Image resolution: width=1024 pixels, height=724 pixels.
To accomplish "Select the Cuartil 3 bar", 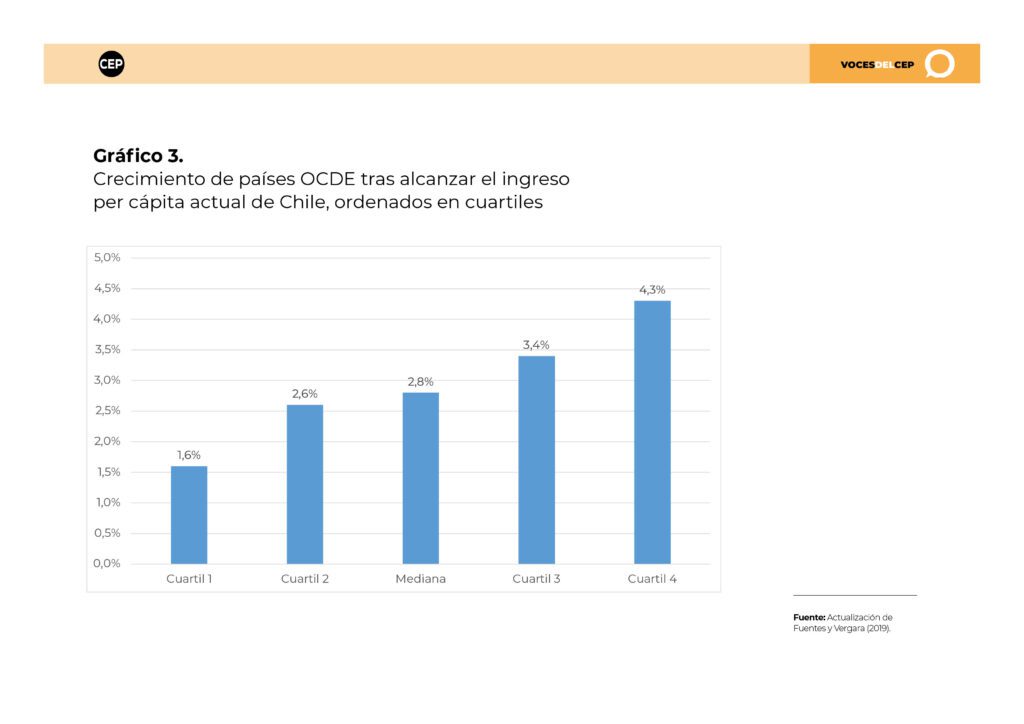I will pos(537,460).
